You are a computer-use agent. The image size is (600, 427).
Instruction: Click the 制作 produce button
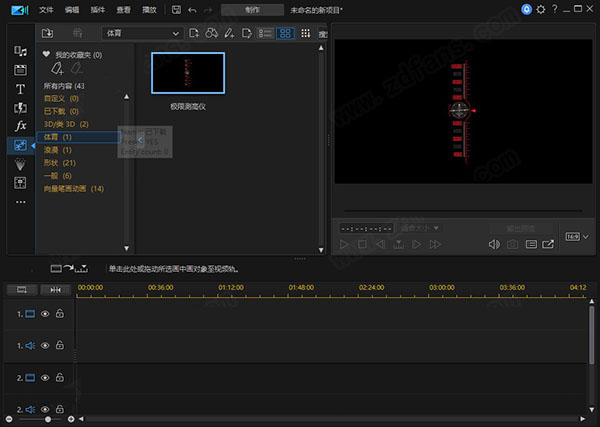(x=252, y=10)
